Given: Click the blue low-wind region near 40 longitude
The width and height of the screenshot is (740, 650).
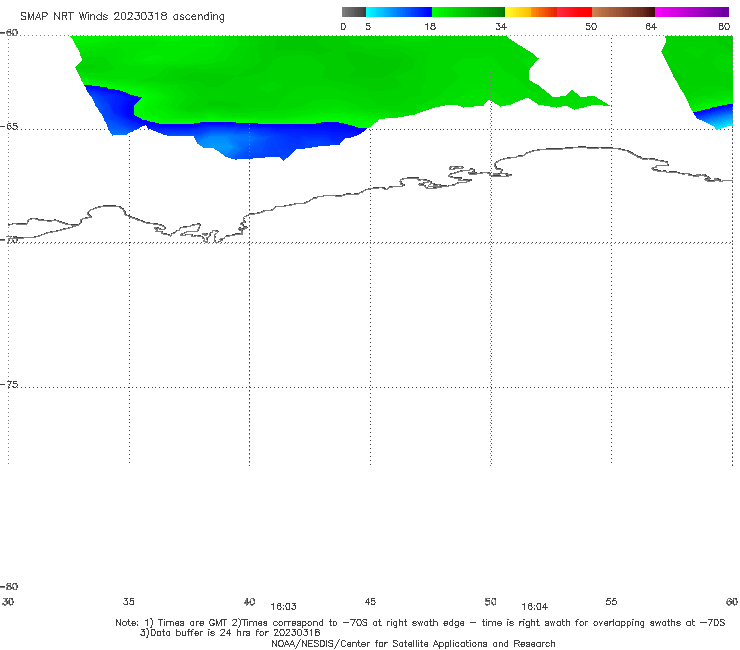Looking at the screenshot, I should (x=255, y=139).
